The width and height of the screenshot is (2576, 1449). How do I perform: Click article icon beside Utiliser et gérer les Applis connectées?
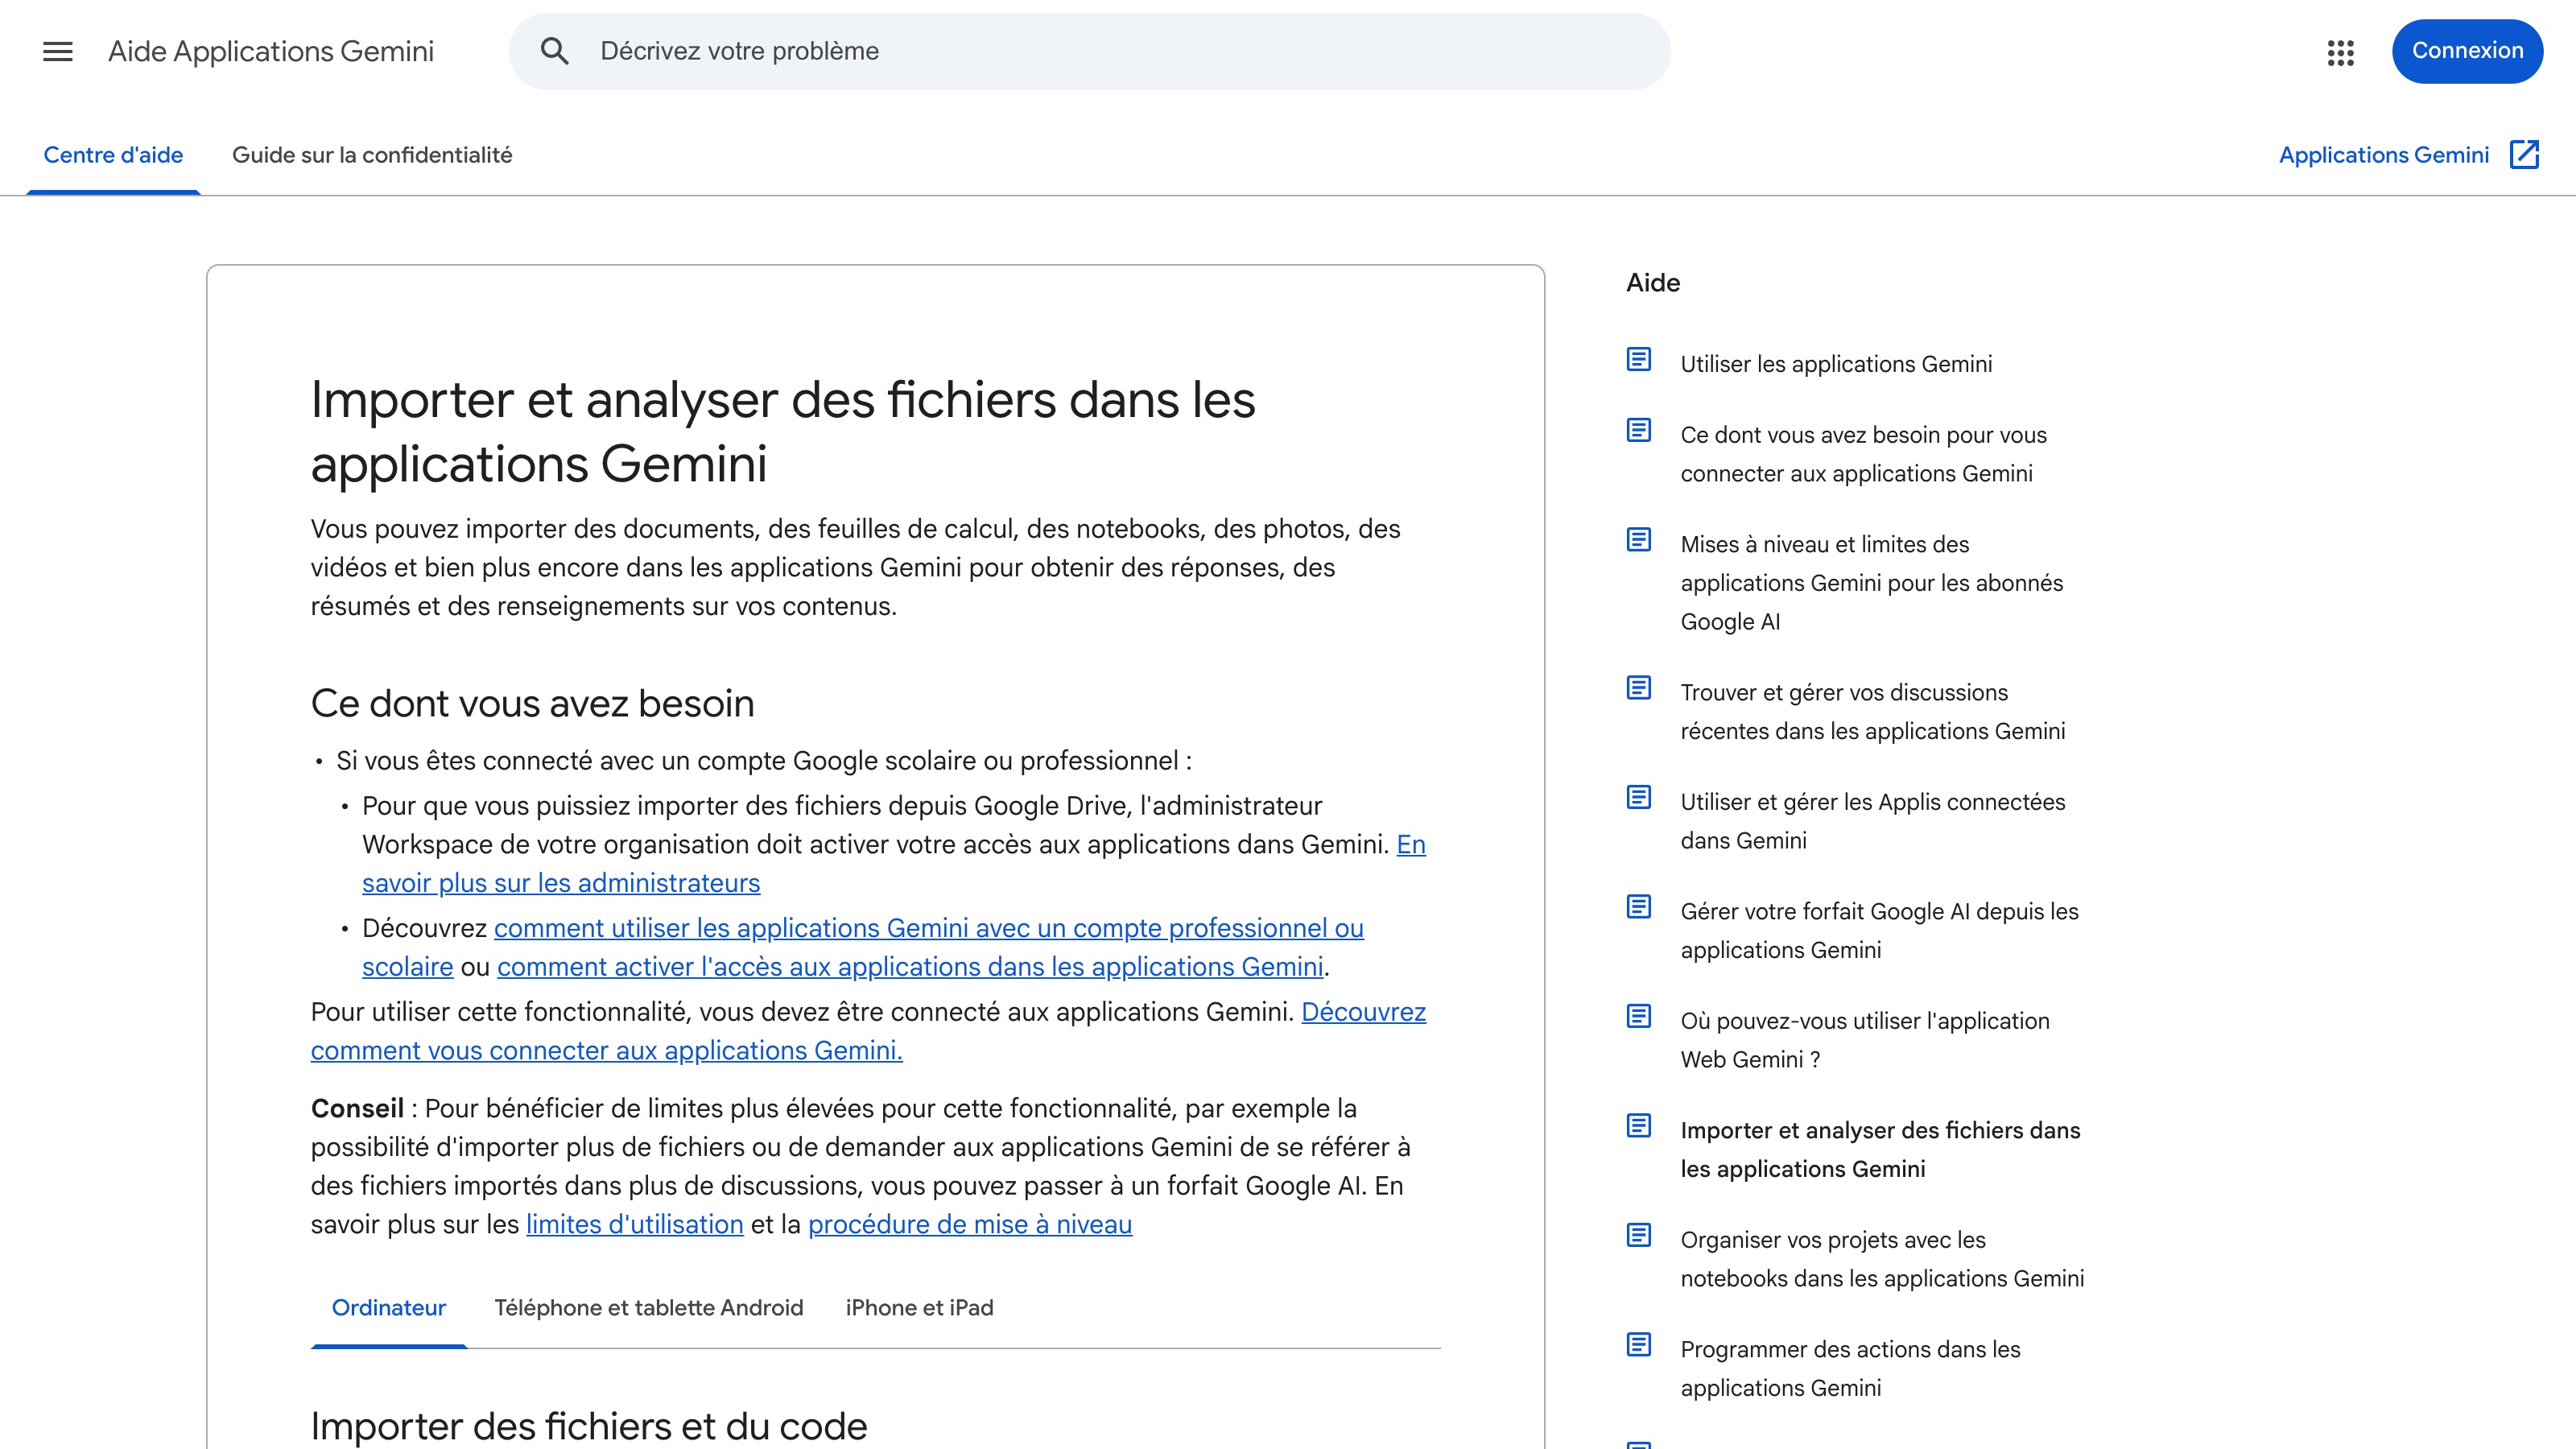point(1639,797)
